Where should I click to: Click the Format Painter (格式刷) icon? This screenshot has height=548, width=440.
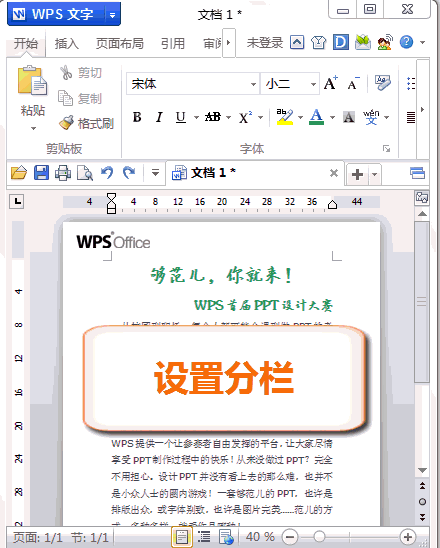pos(66,123)
